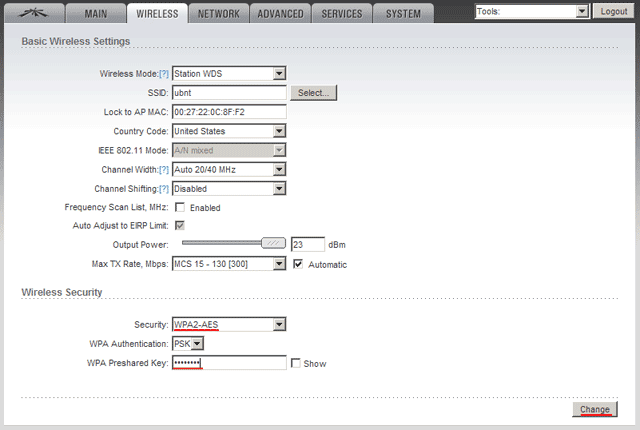The height and width of the screenshot is (430, 640).
Task: Open the SERVICES tab
Action: pyautogui.click(x=342, y=13)
